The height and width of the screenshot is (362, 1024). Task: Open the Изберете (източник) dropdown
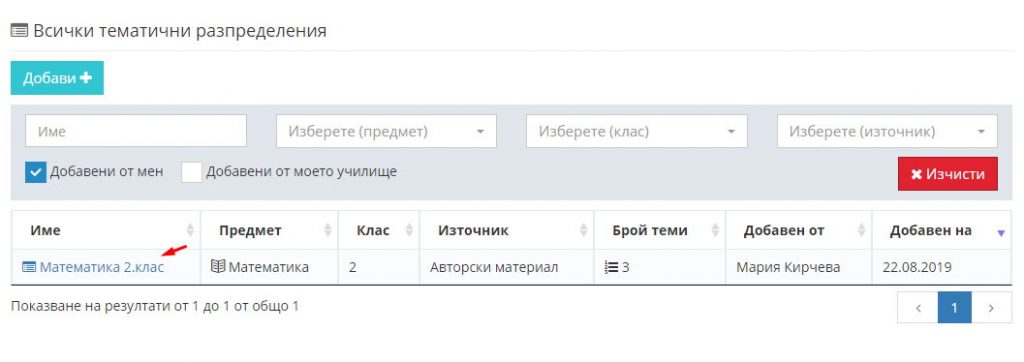[x=887, y=131]
